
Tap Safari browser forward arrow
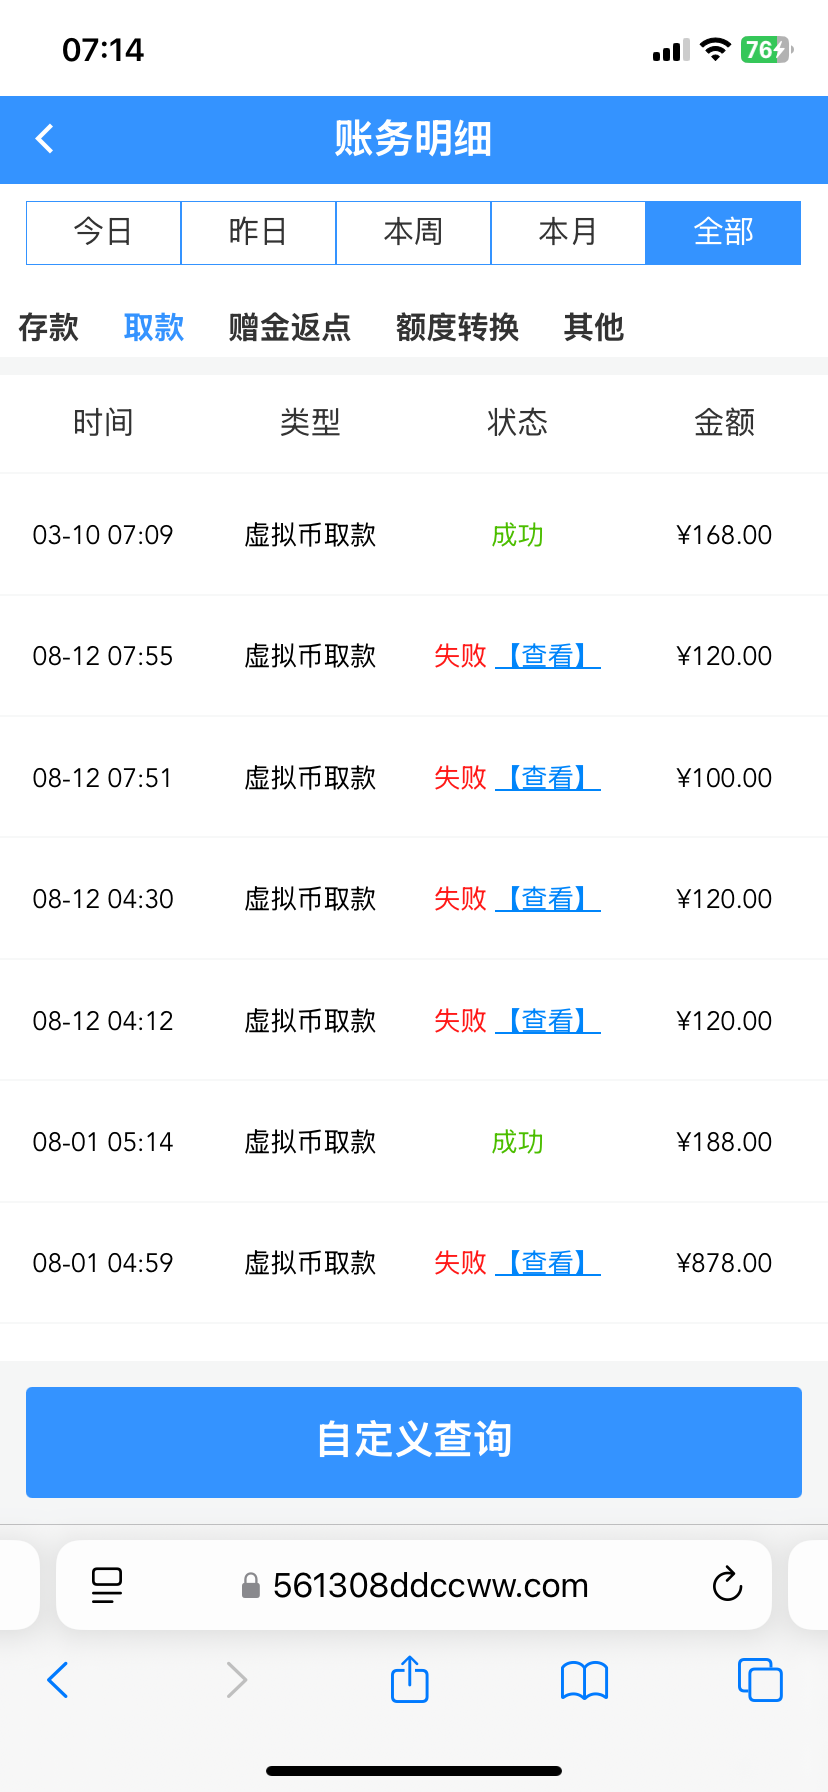point(236,1680)
